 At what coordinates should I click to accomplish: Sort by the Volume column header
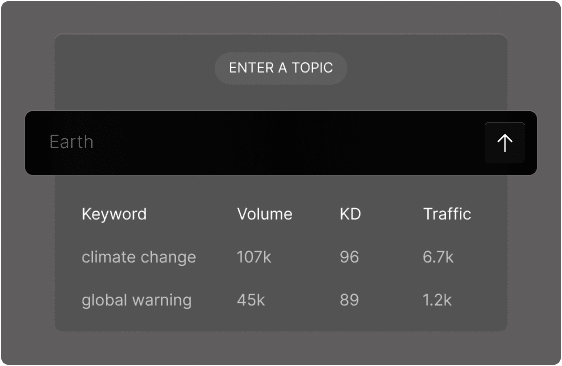coord(265,214)
